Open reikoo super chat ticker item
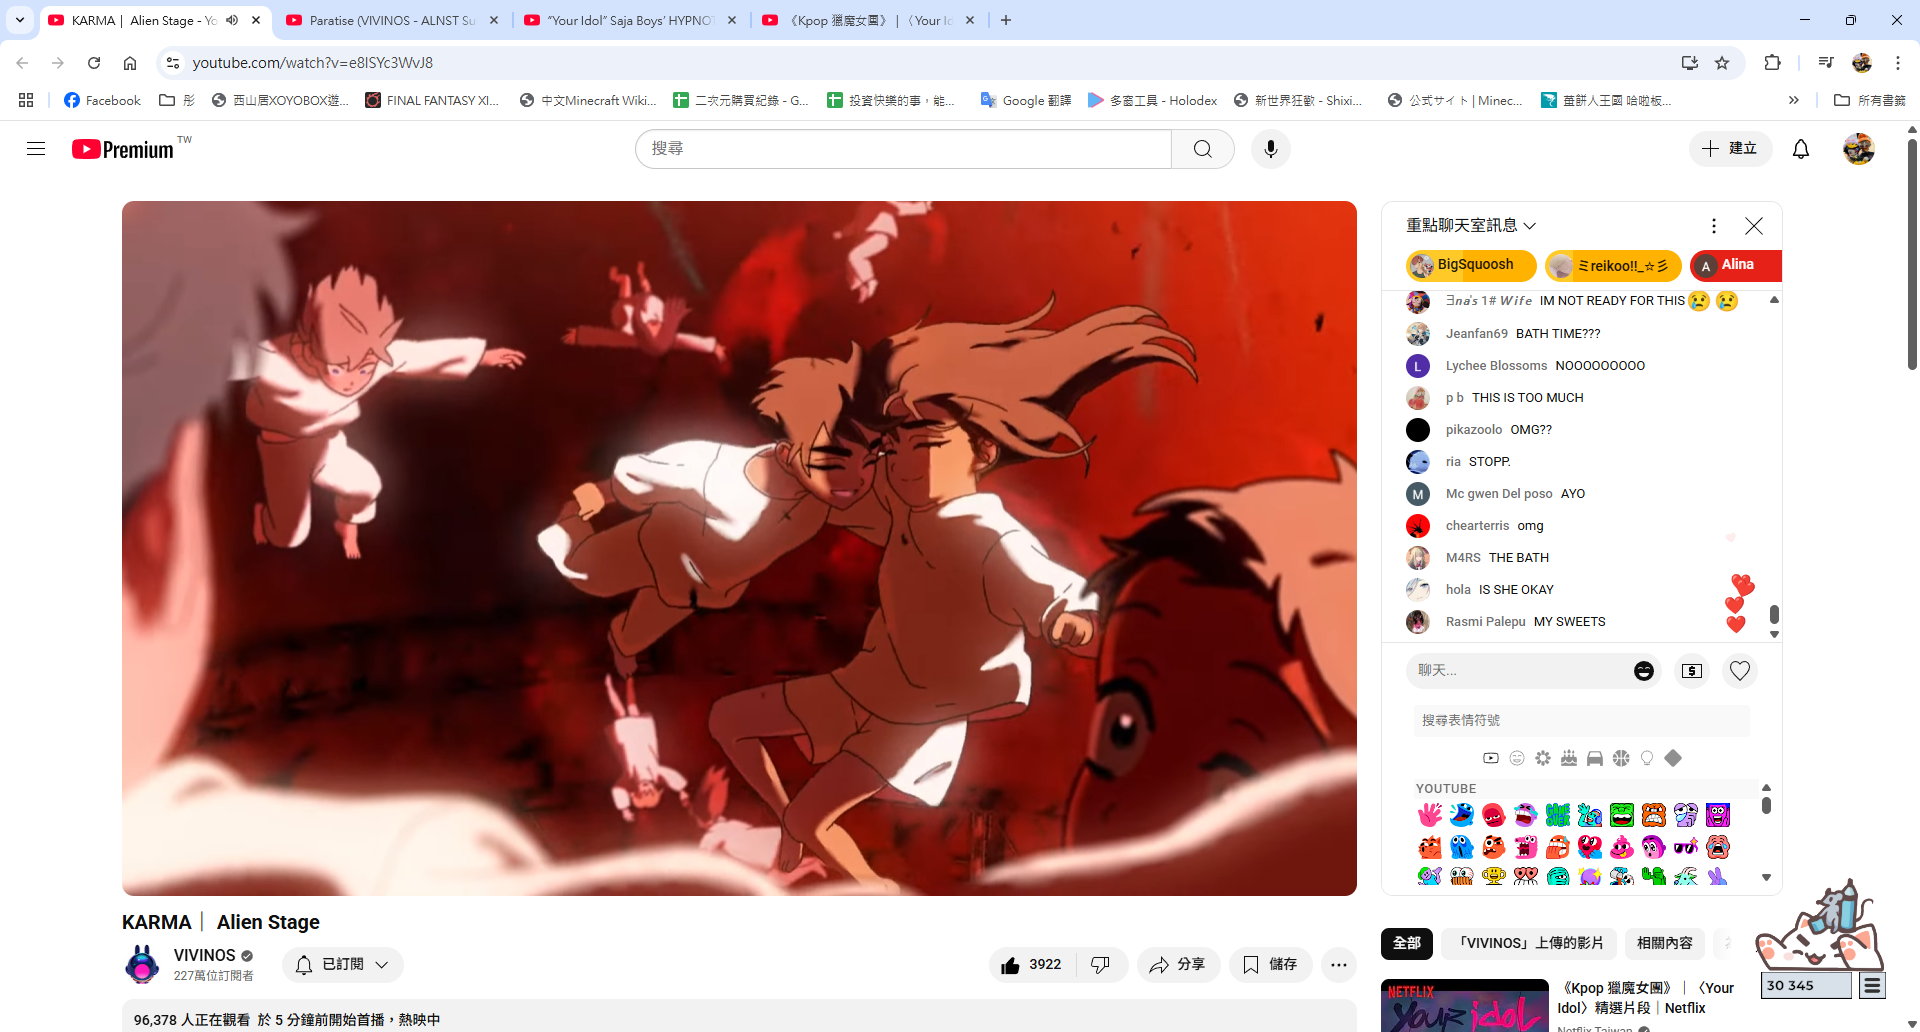The height and width of the screenshot is (1032, 1920). (x=1613, y=265)
